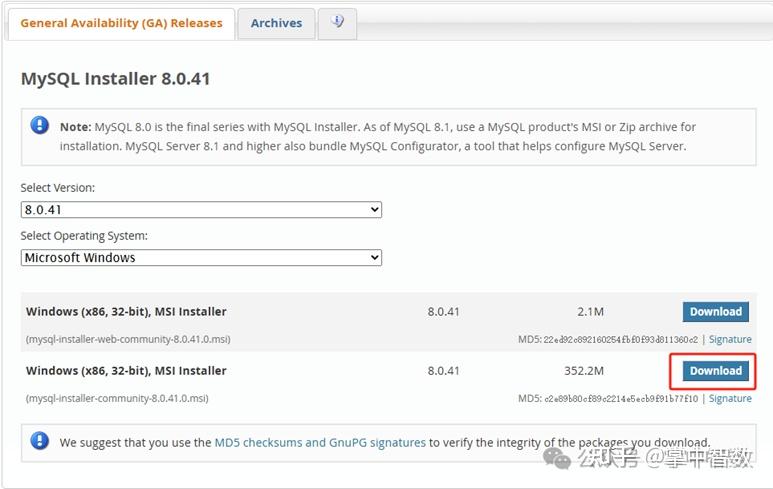Follow the MD5 checksums and GnuPG signatures link
Image resolution: width=773 pixels, height=489 pixels.
(x=320, y=443)
